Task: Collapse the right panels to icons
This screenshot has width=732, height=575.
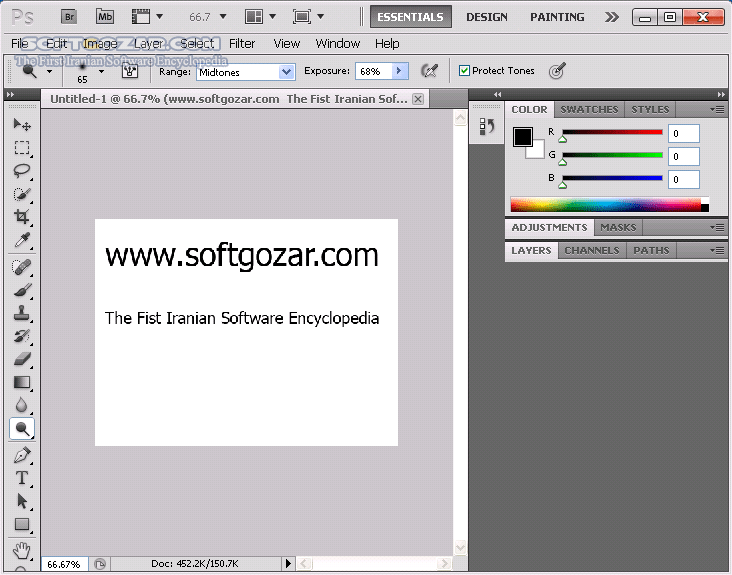Action: point(721,94)
